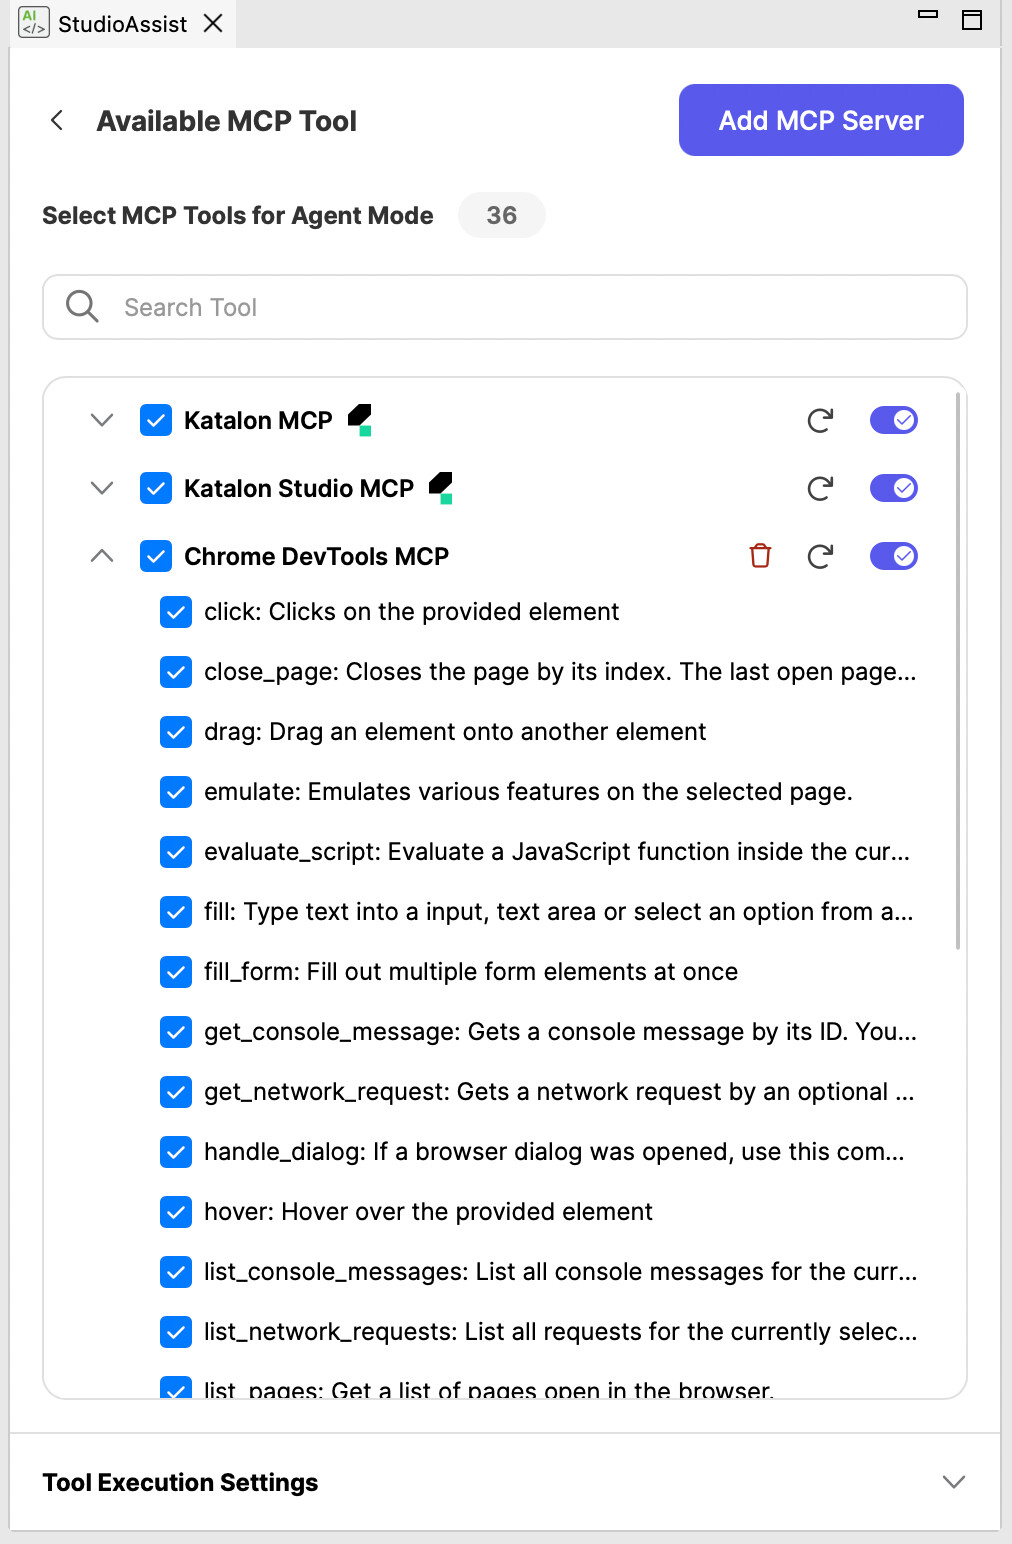The width and height of the screenshot is (1012, 1544).
Task: Refresh the Katalon MCP server connection
Action: point(819,420)
